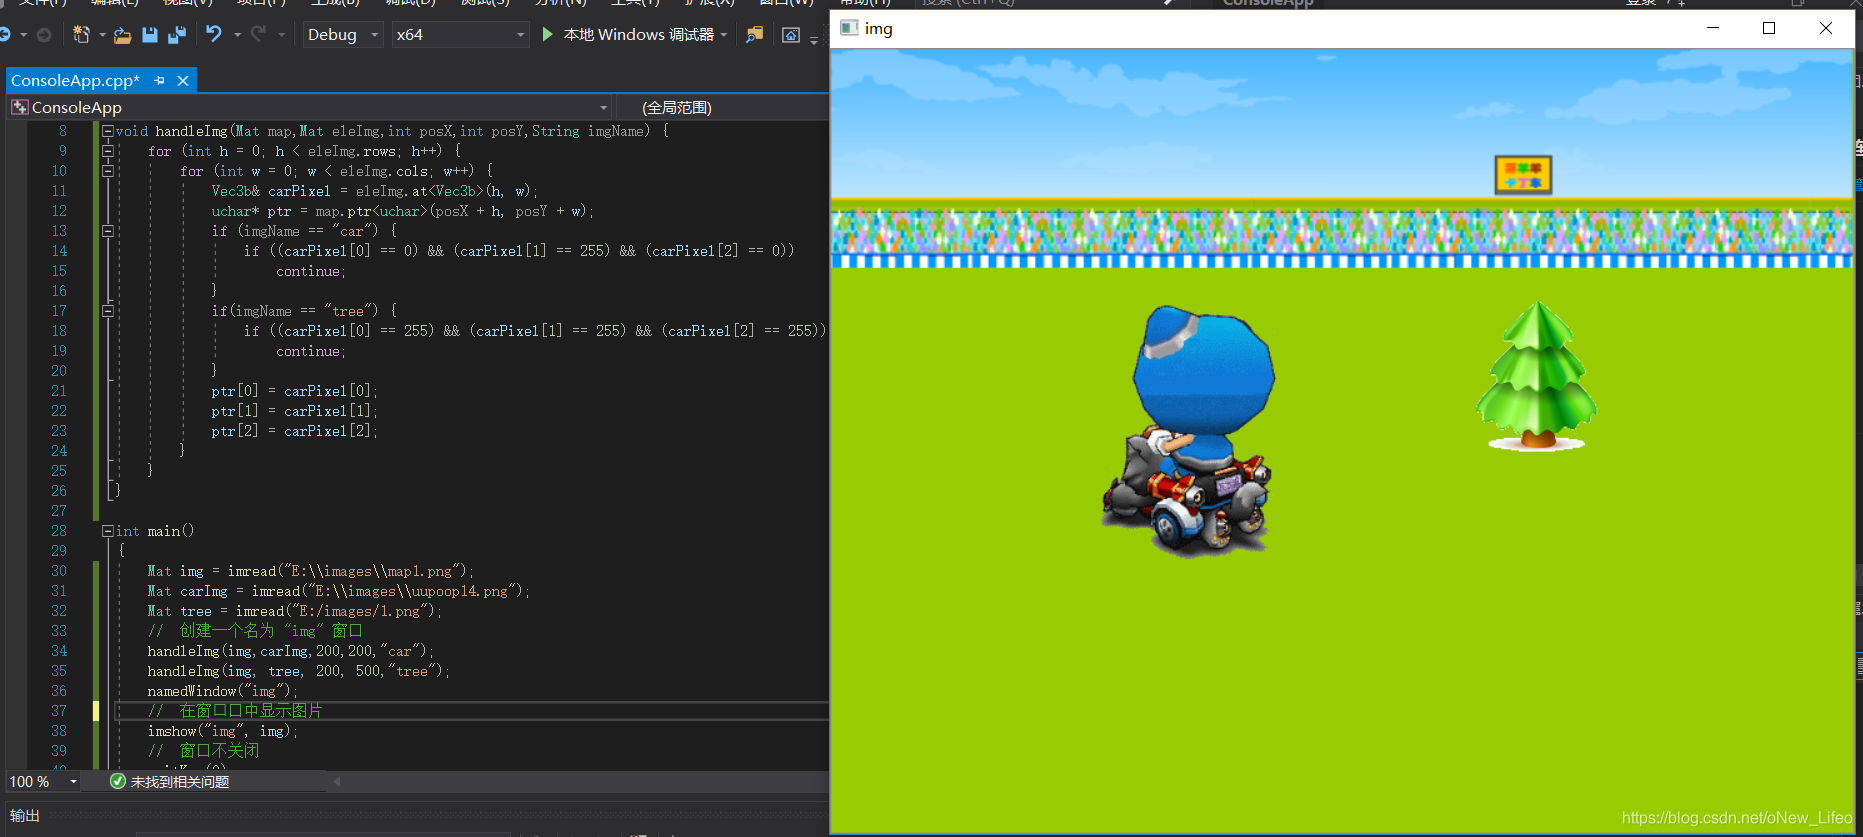1863x837 pixels.
Task: Start debugging with the green play icon
Action: point(547,34)
